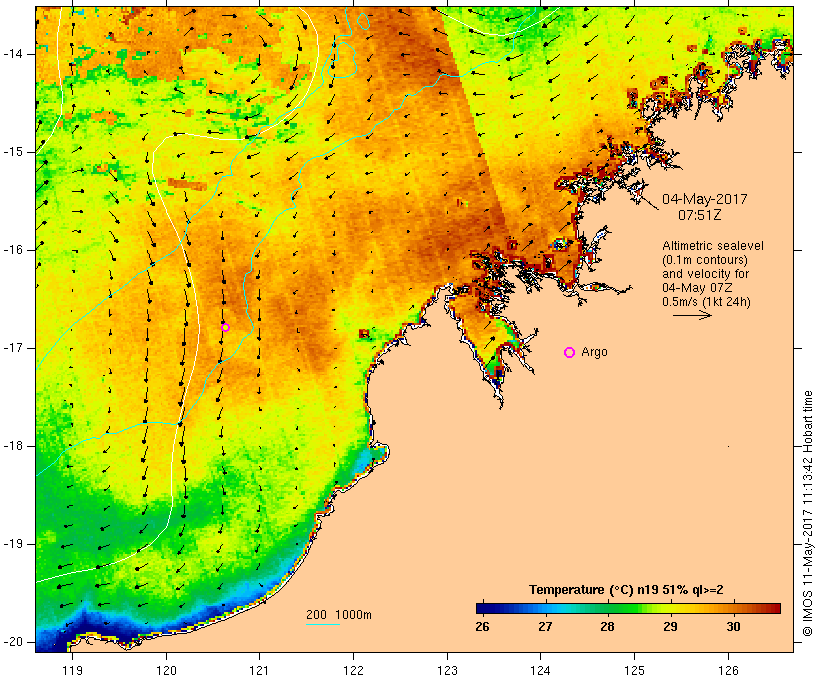Click the magenta Argo legend circle
This screenshot has height=680, width=820.
pos(570,353)
